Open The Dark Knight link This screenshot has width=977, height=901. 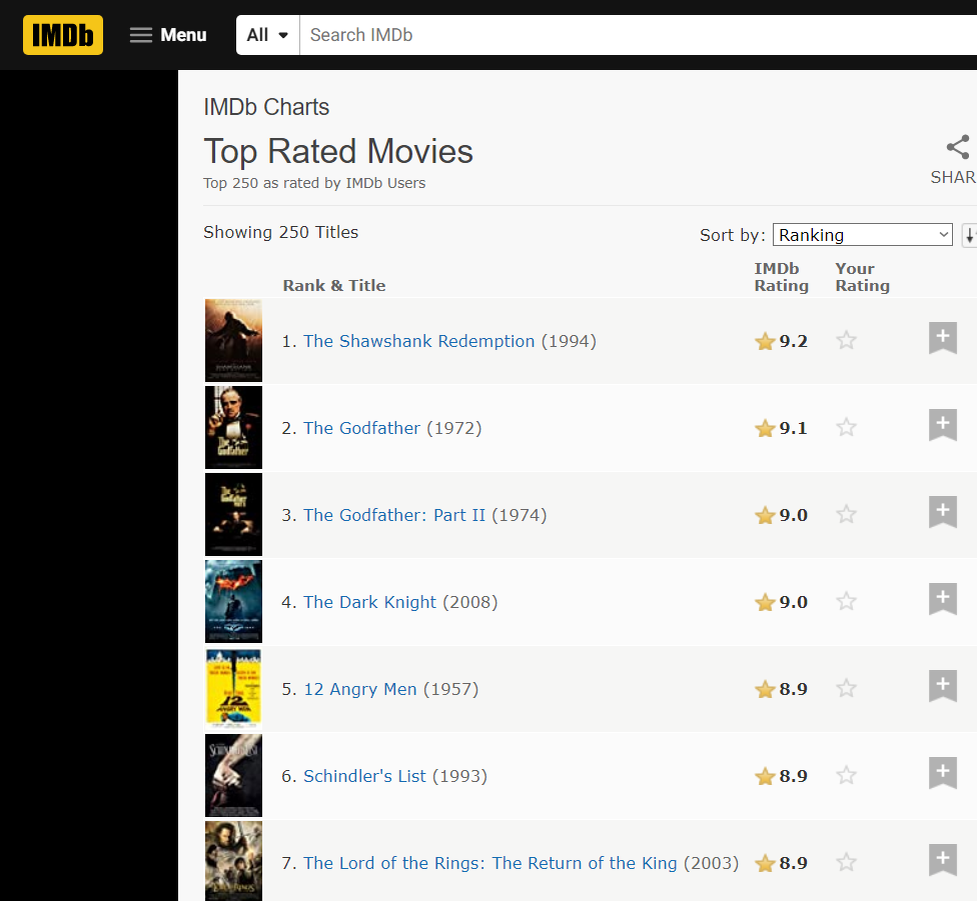pyautogui.click(x=369, y=602)
